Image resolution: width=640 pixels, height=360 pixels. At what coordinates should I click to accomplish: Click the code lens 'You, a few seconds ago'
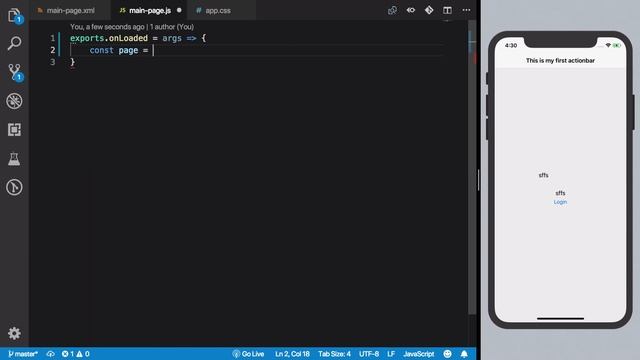click(107, 27)
